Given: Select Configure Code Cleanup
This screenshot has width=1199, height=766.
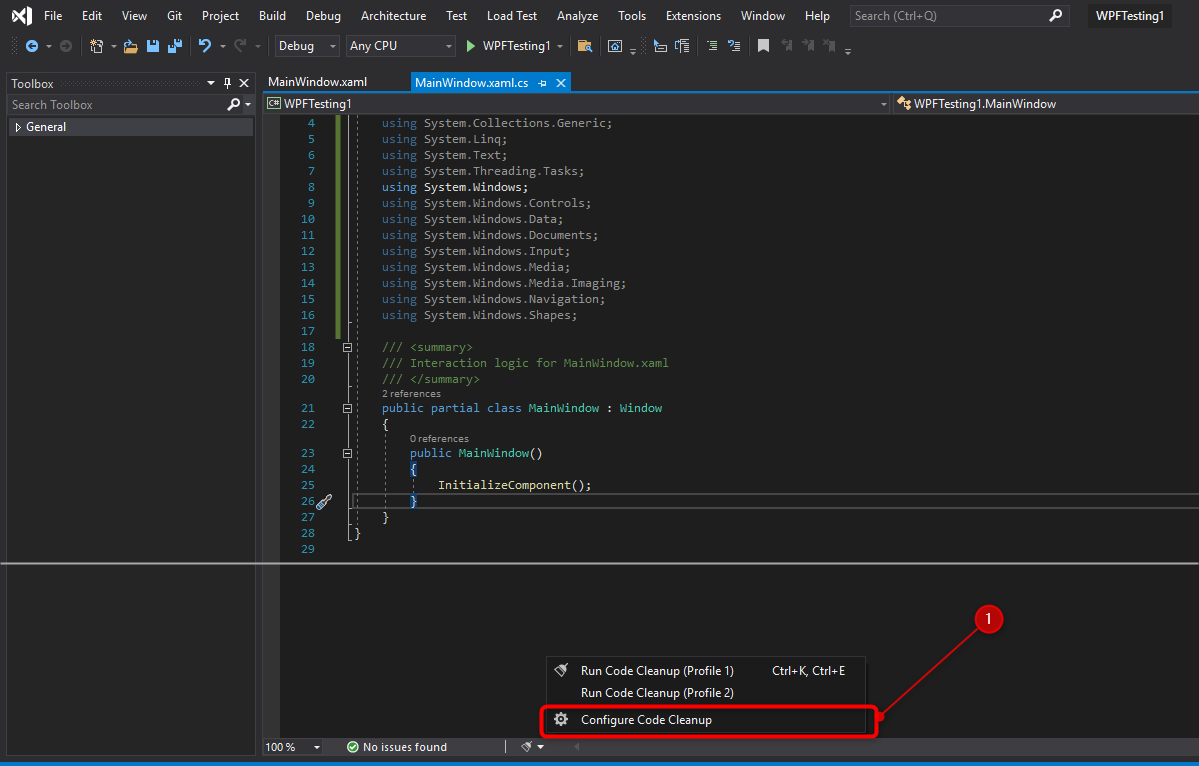Looking at the screenshot, I should pos(646,720).
